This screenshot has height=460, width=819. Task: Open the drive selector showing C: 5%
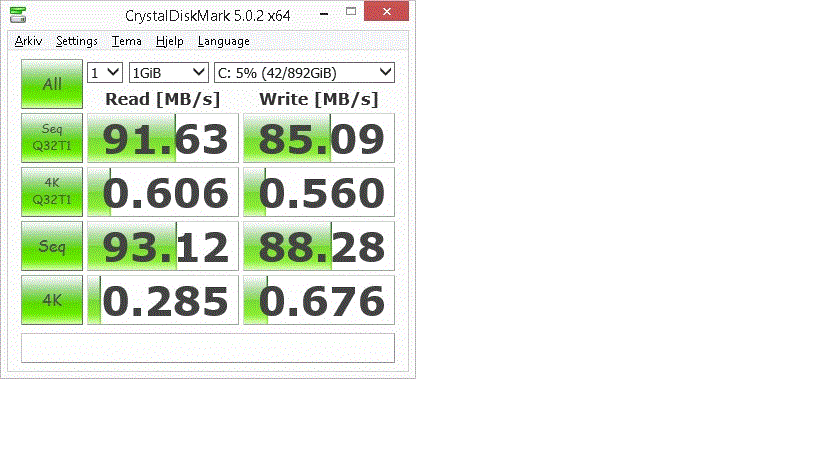click(x=305, y=73)
